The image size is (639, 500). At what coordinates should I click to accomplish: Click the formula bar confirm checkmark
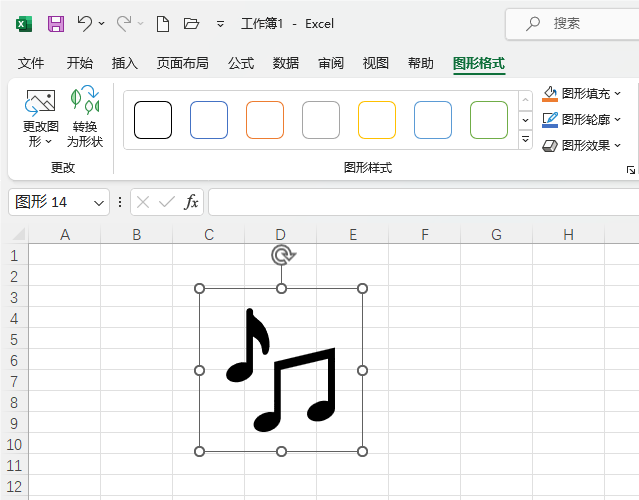167,202
